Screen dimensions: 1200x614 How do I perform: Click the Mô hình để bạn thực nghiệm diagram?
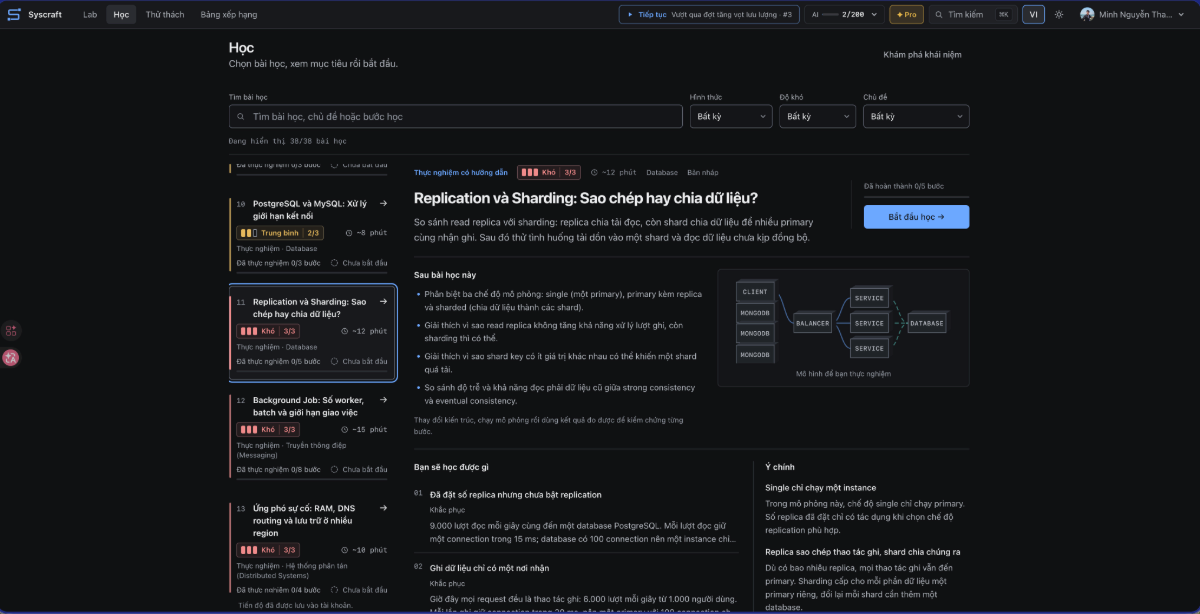pos(843,328)
